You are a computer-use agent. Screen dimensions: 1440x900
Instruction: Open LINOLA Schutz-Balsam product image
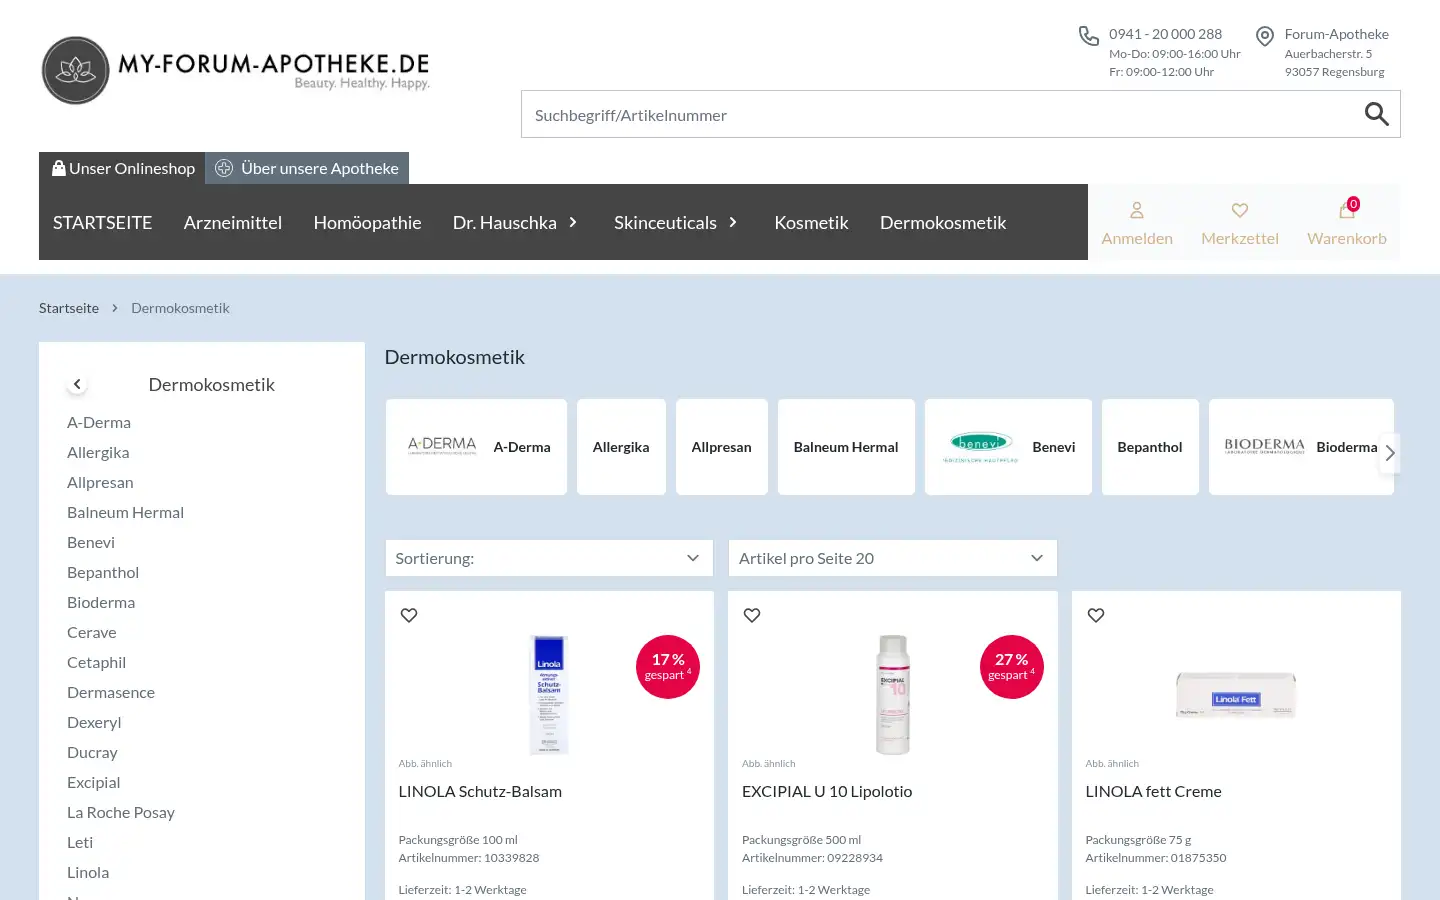click(x=549, y=694)
